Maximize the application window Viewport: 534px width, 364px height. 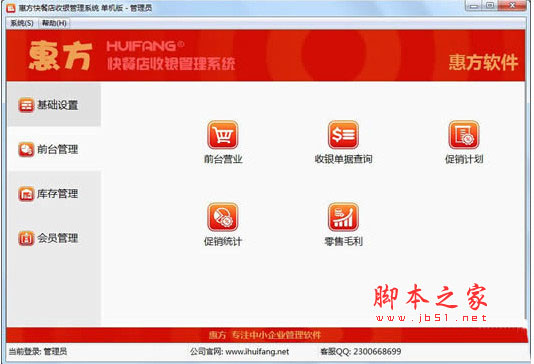coord(490,6)
